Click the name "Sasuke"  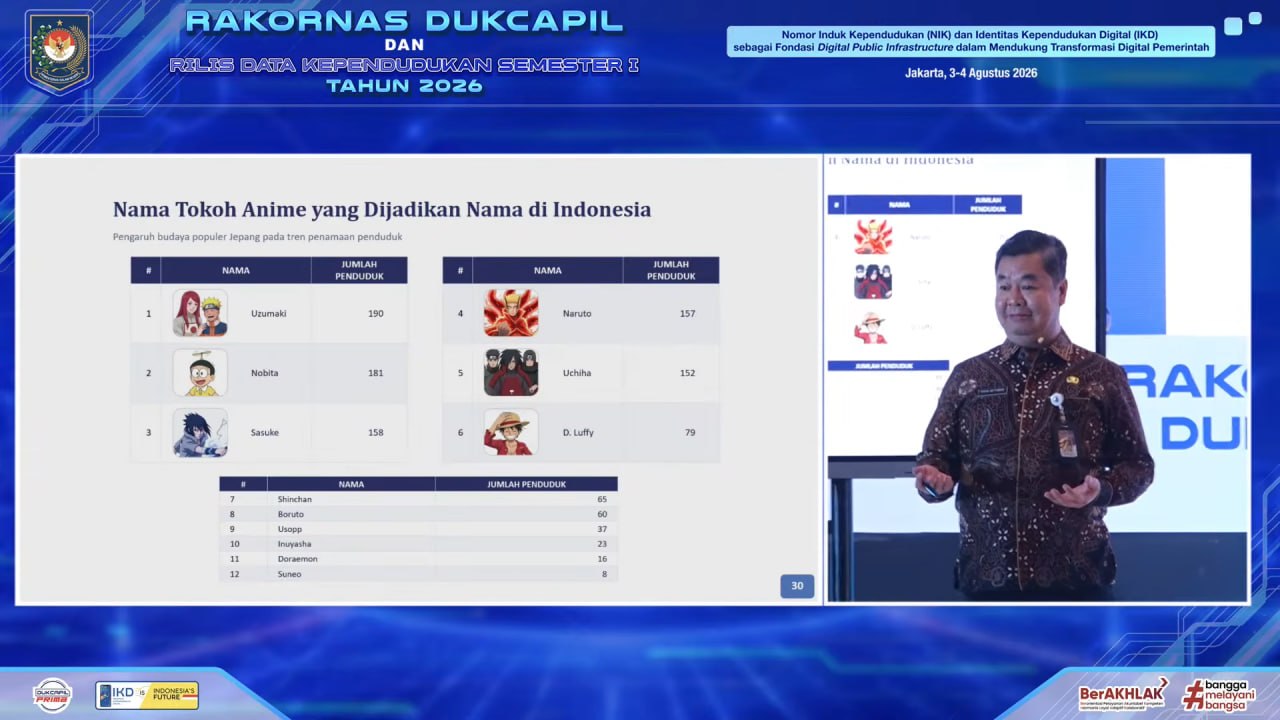click(x=264, y=433)
